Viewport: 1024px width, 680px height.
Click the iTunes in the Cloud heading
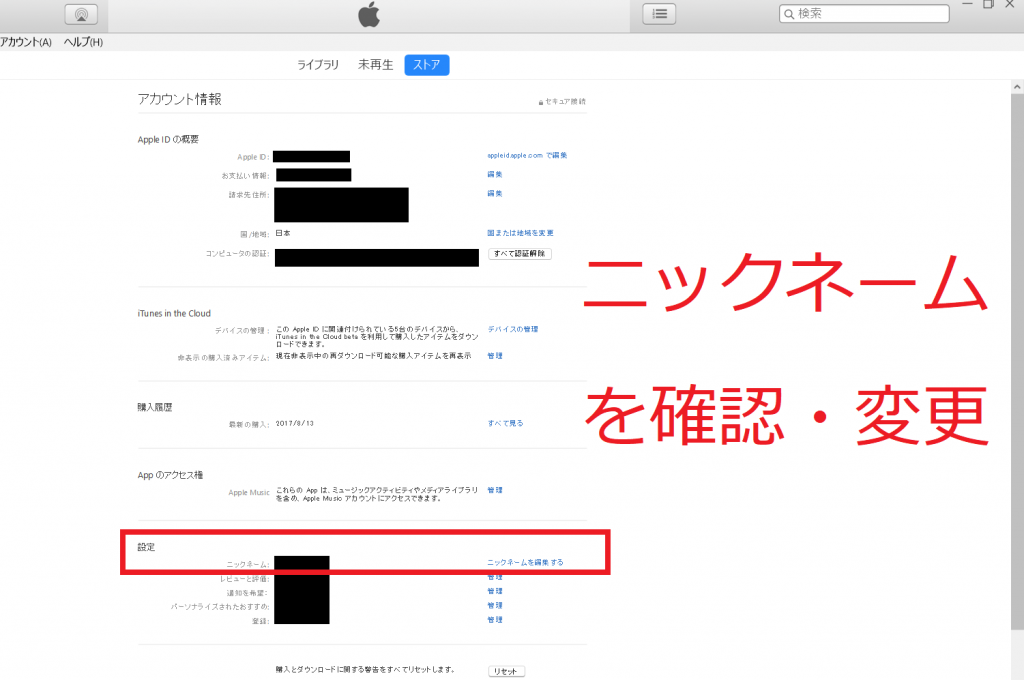point(174,314)
